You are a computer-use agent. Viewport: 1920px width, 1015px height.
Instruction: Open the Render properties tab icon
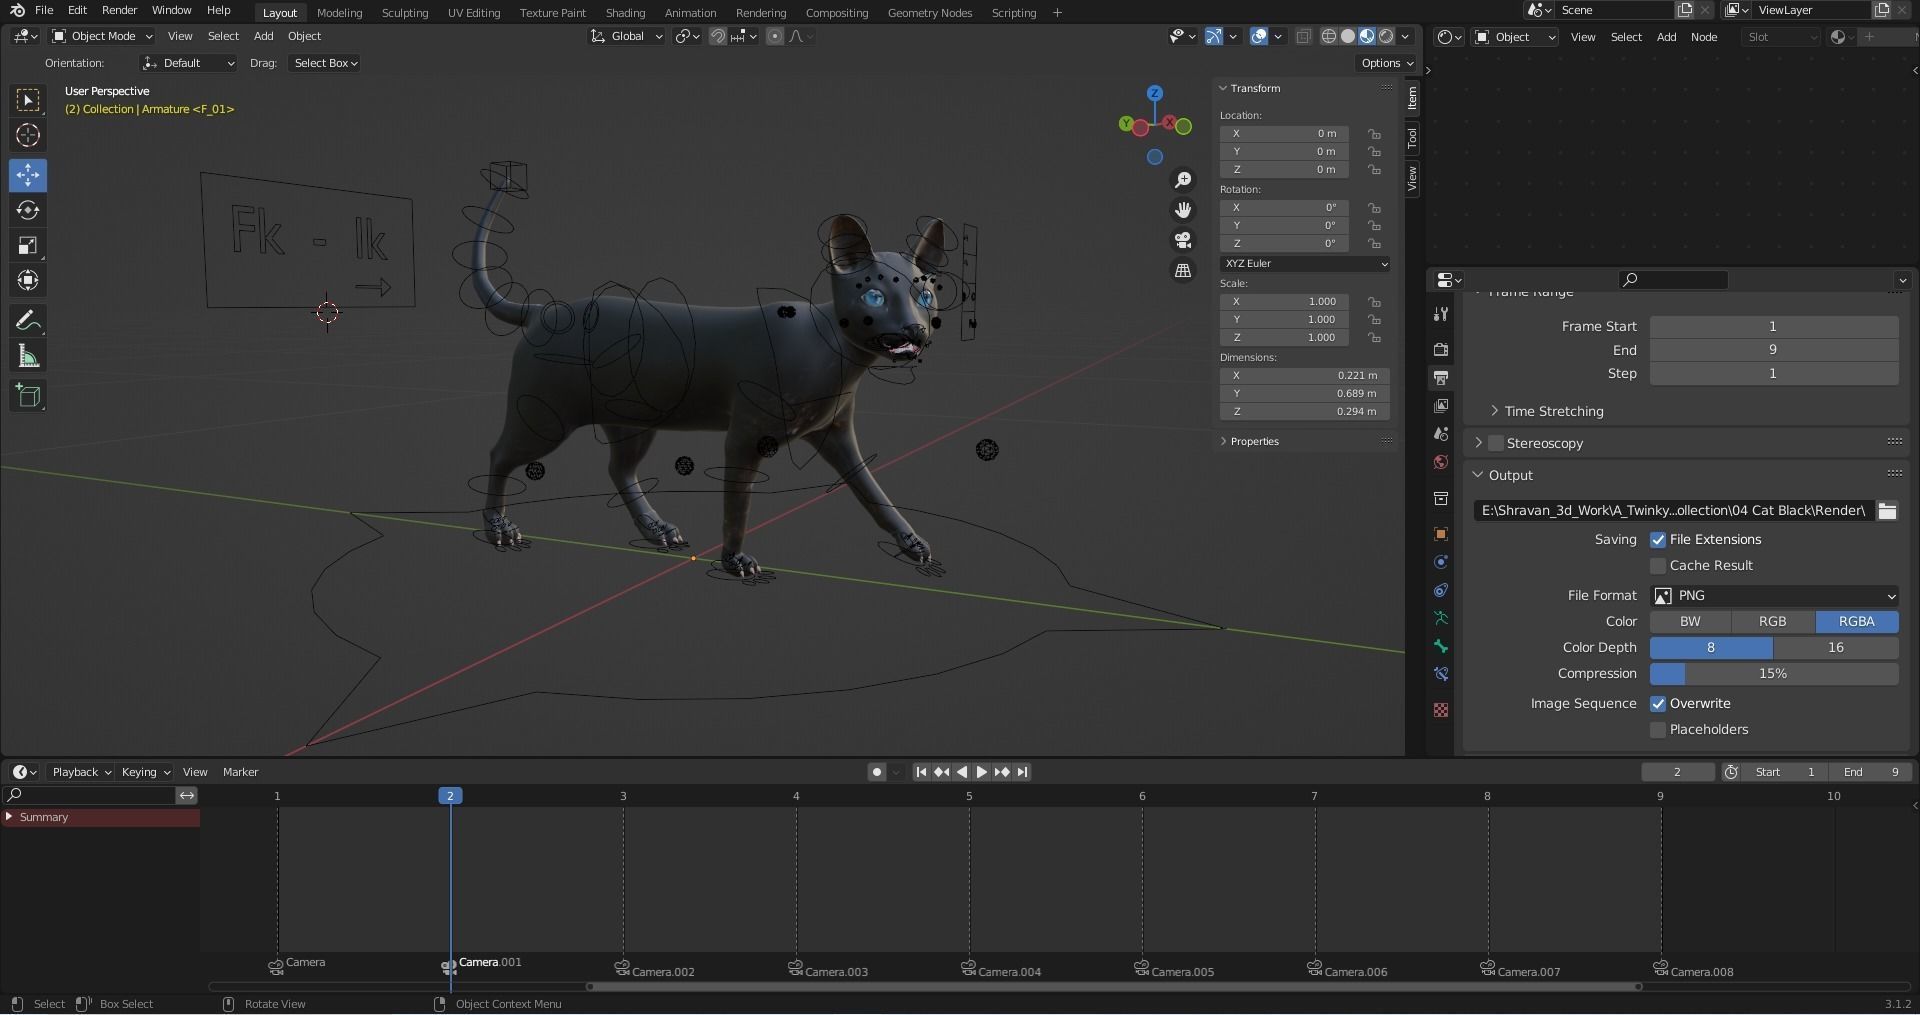pyautogui.click(x=1441, y=350)
